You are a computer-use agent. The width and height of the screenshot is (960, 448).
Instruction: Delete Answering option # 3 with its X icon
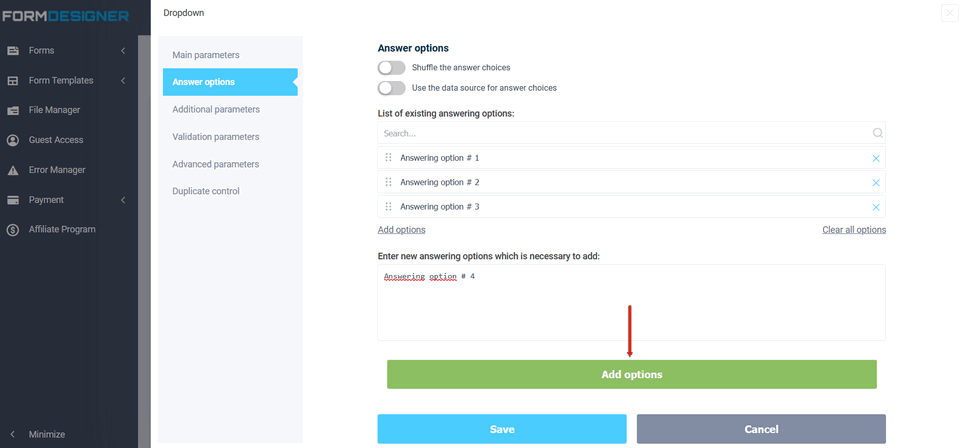(x=876, y=207)
